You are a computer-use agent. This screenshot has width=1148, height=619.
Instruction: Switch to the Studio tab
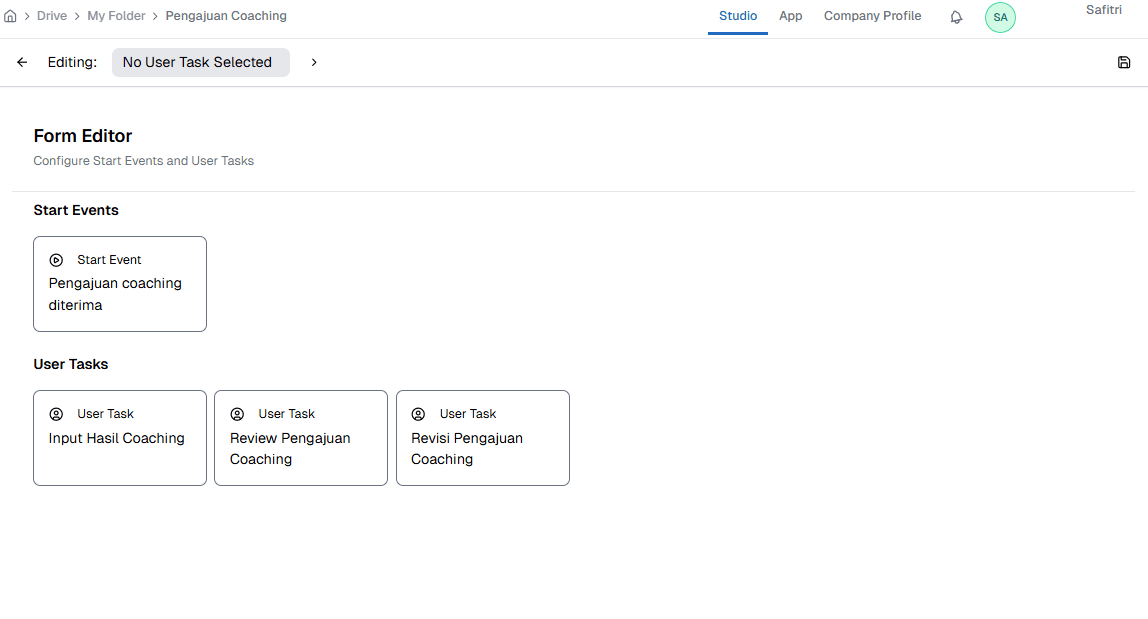[738, 16]
